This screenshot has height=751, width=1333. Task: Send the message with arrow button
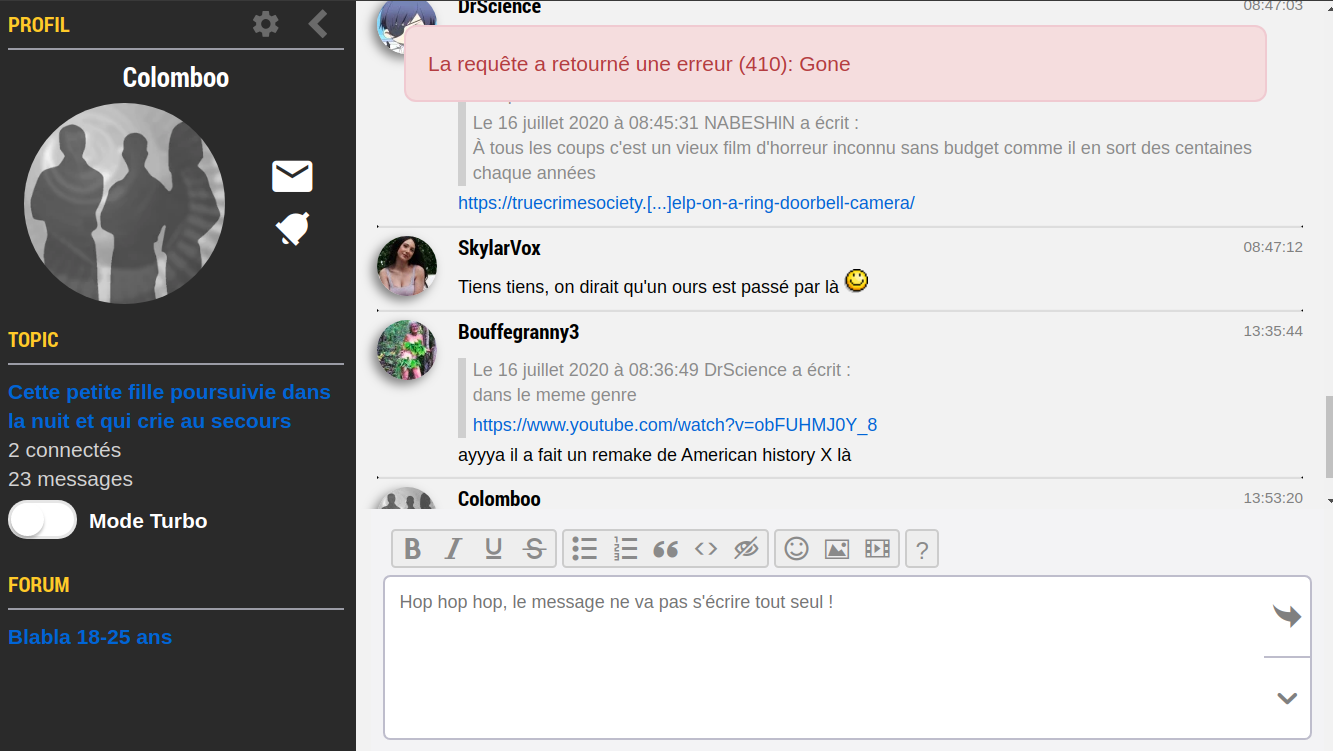point(1287,616)
